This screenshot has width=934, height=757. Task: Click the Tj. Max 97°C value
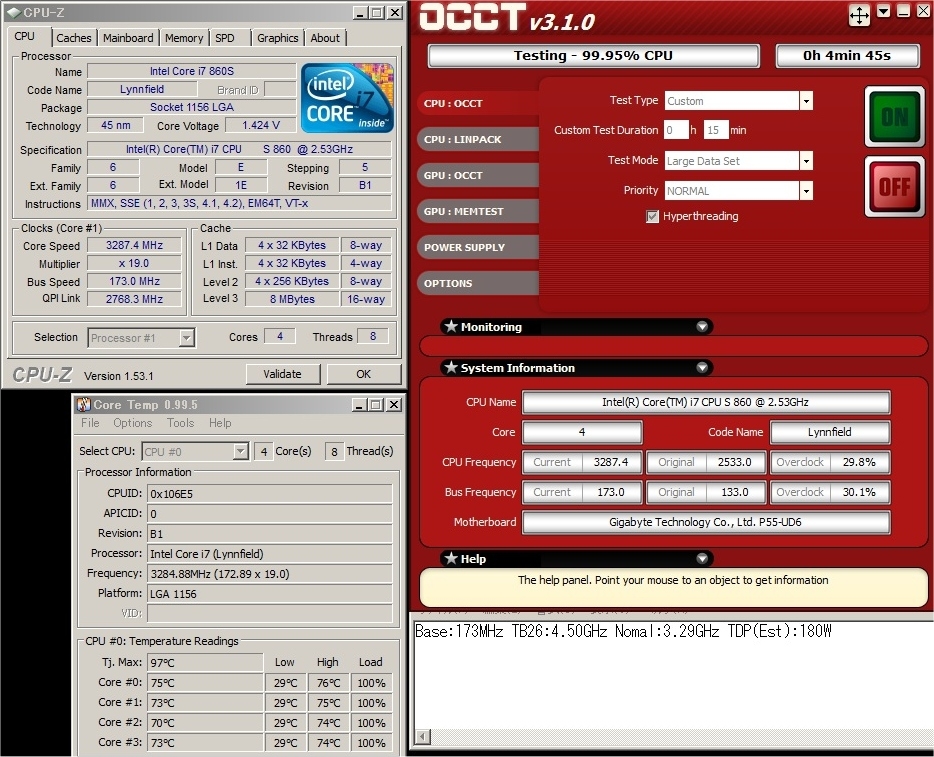(205, 663)
